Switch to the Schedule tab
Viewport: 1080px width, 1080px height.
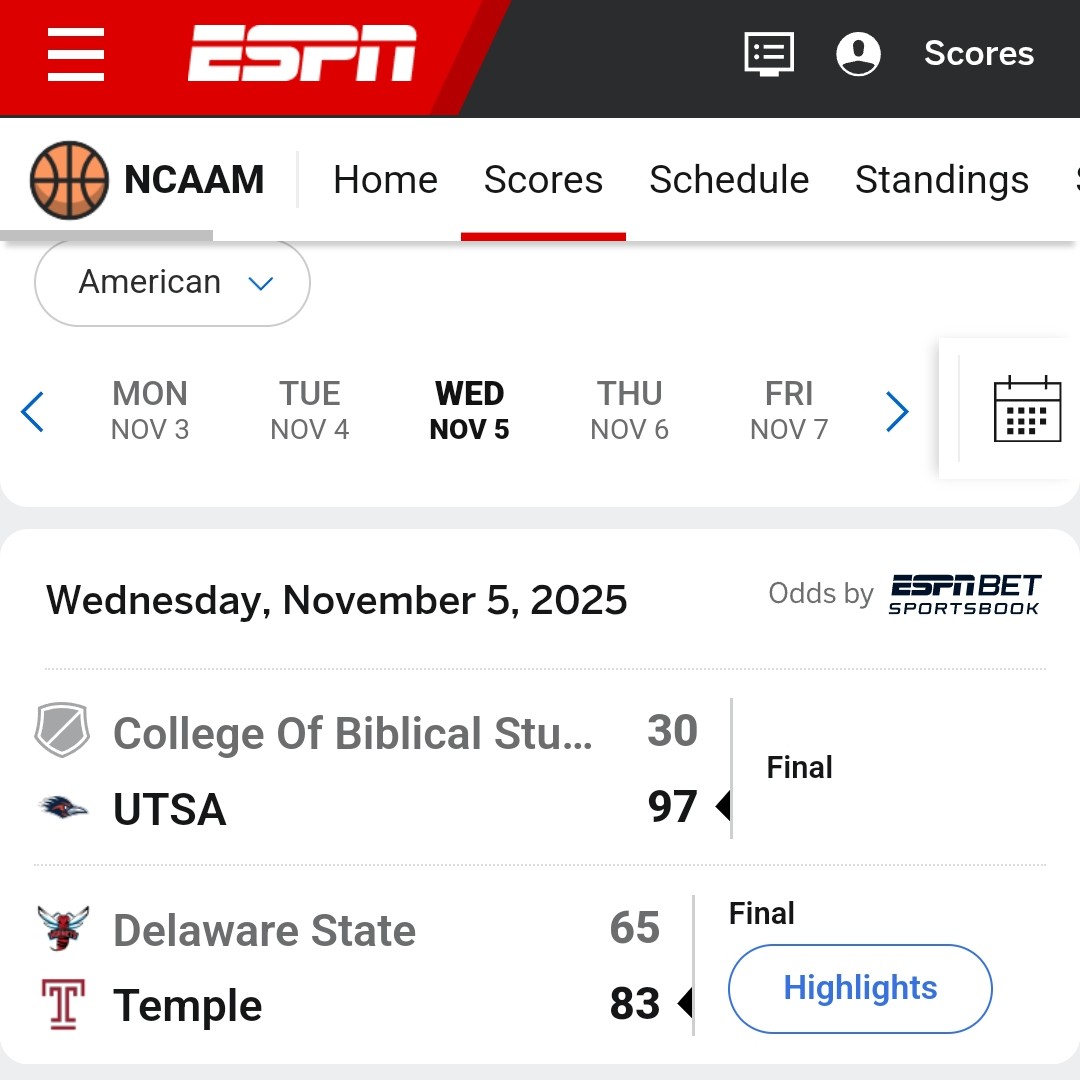pos(729,180)
